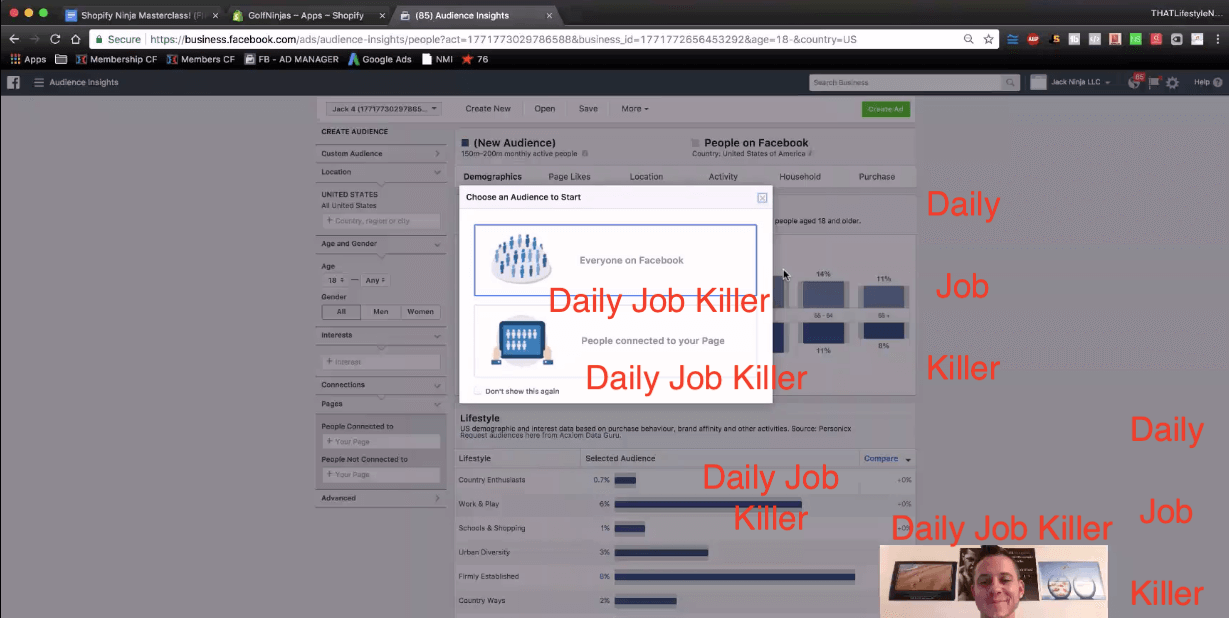
Task: Open the Jack 4 ad account dropdown
Action: (384, 109)
